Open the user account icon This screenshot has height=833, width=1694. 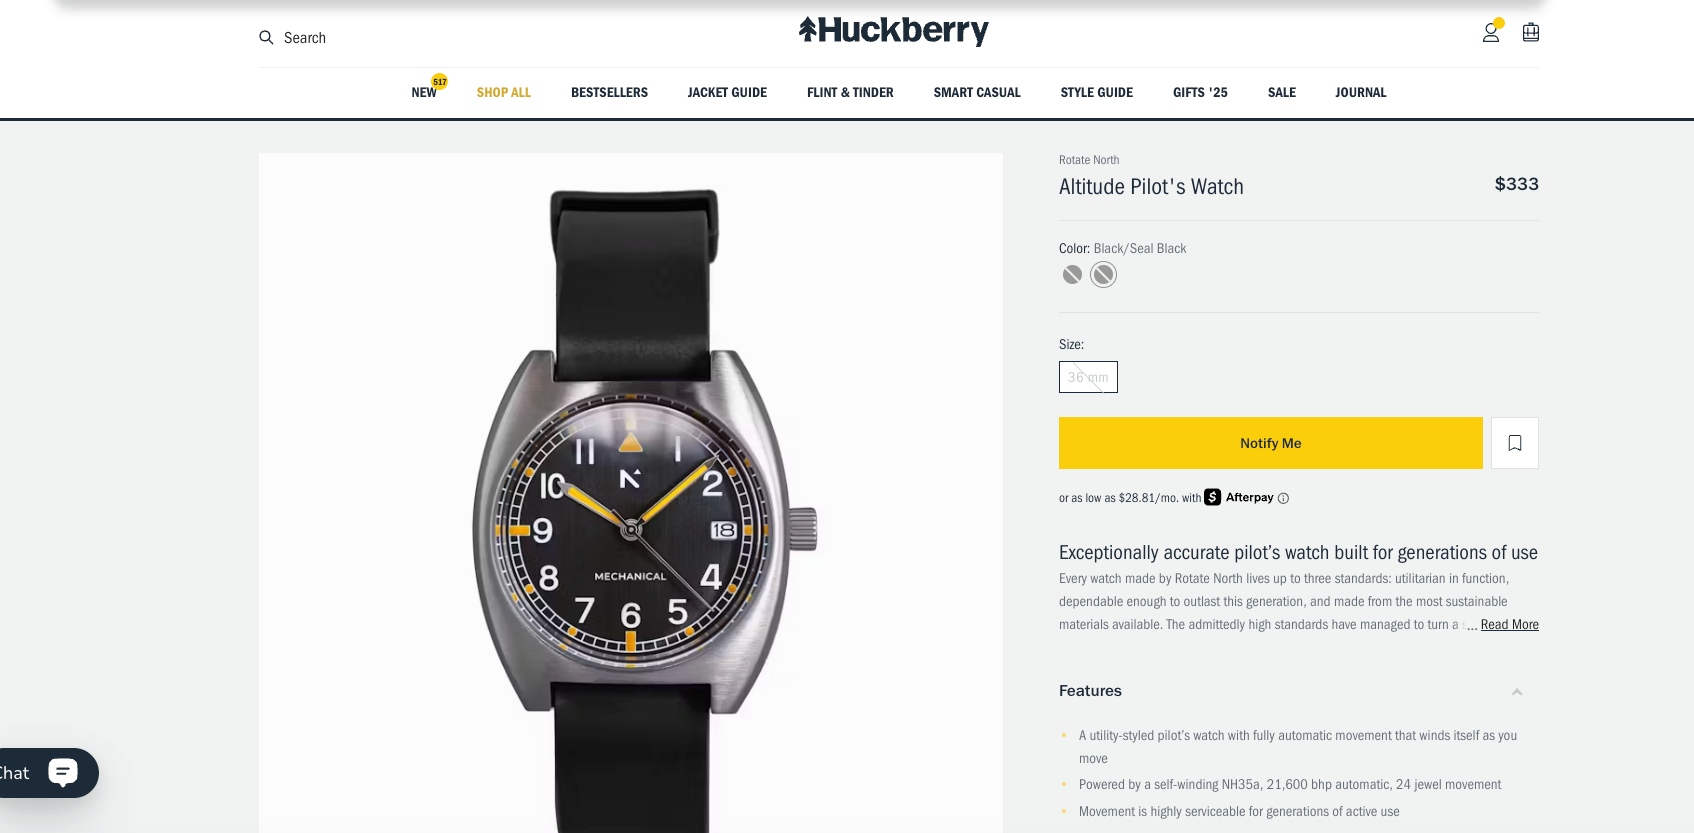coord(1490,33)
